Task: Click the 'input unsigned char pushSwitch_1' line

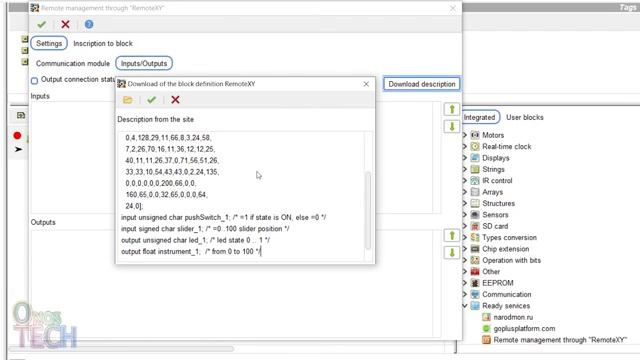Action: tap(223, 218)
